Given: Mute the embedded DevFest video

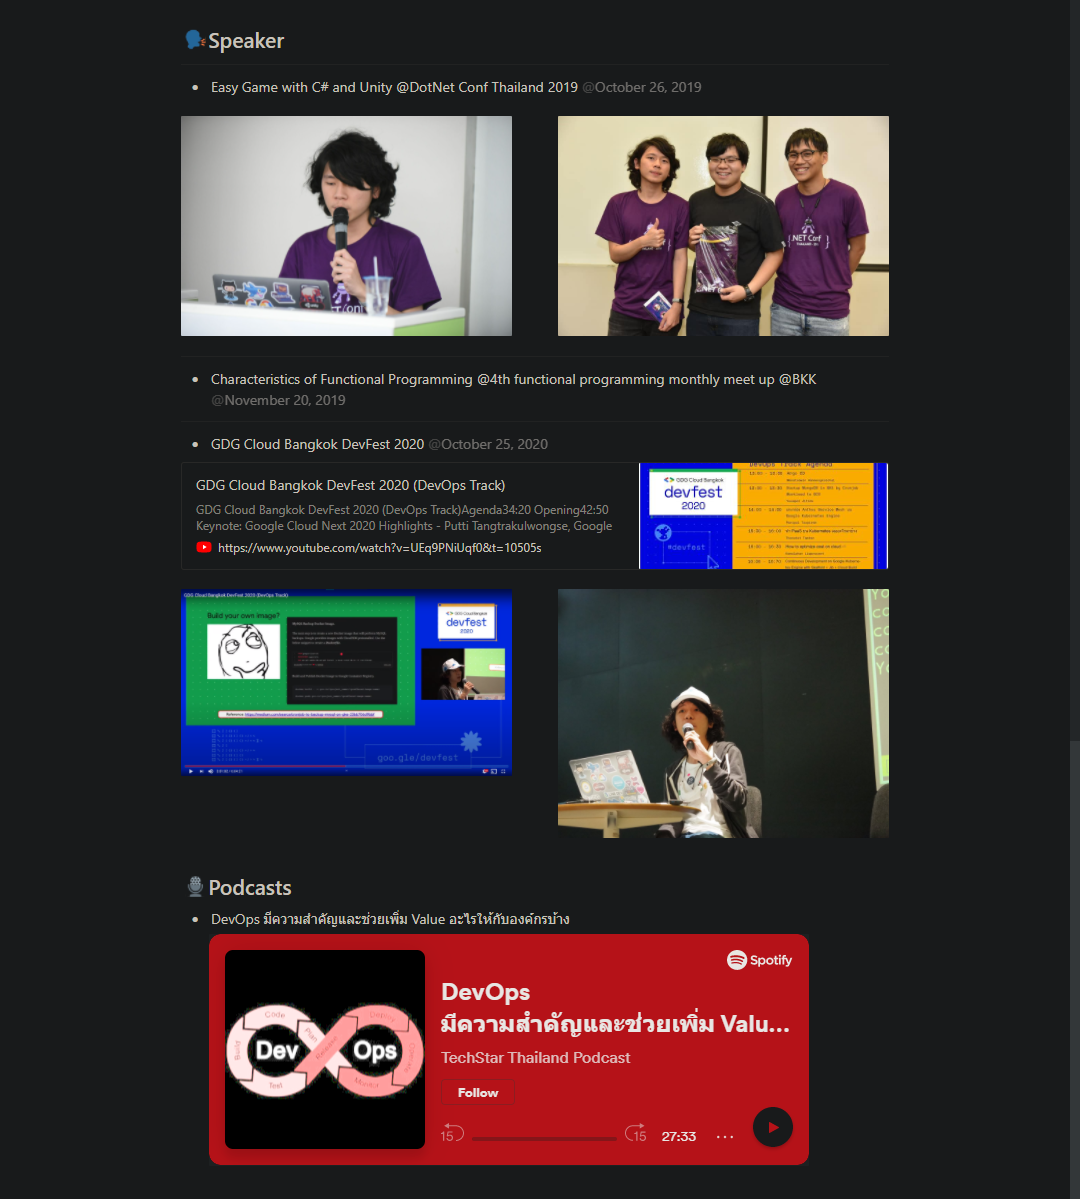Looking at the screenshot, I should pyautogui.click(x=212, y=771).
